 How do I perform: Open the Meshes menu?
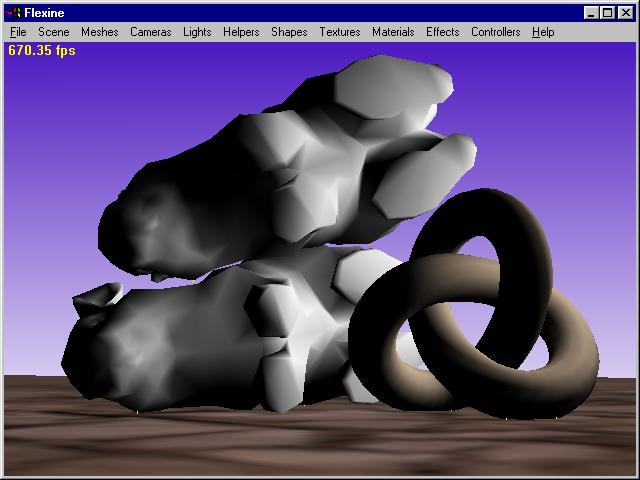click(x=100, y=32)
